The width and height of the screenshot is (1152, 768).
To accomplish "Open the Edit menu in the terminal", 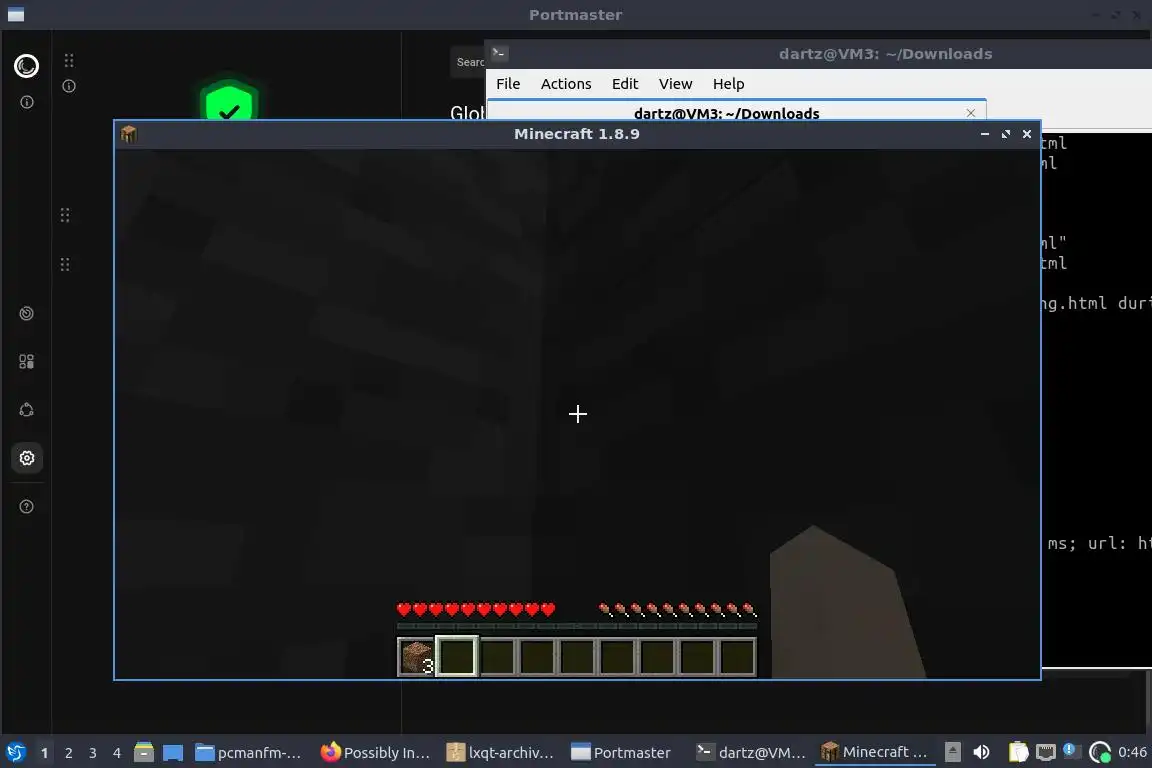I will pyautogui.click(x=625, y=84).
